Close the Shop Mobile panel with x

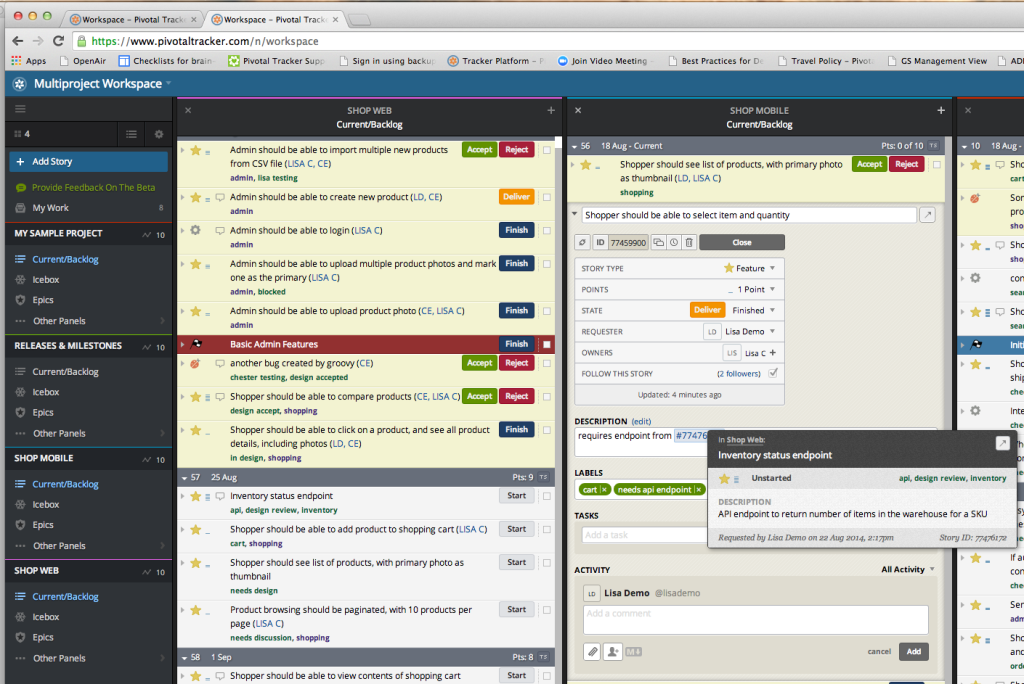(578, 110)
